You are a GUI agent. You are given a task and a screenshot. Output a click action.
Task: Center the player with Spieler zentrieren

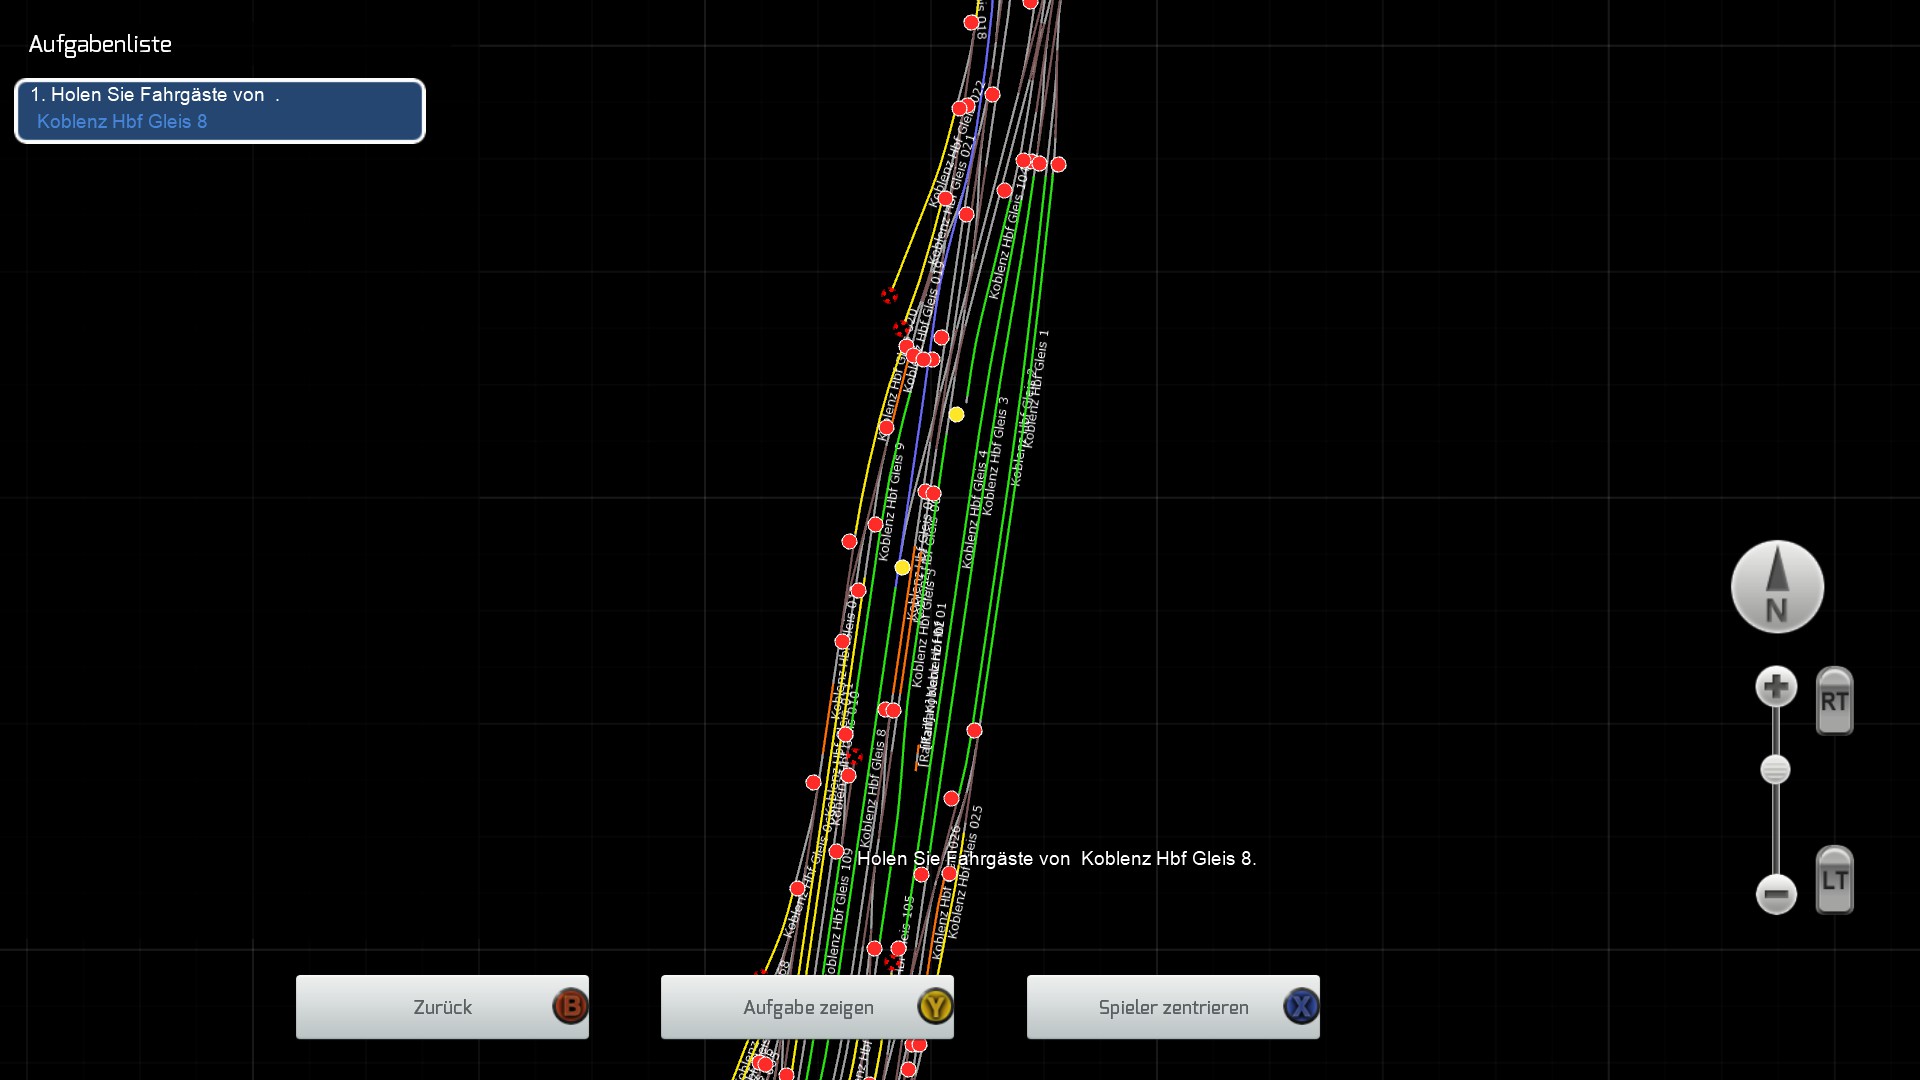click(x=1173, y=1007)
